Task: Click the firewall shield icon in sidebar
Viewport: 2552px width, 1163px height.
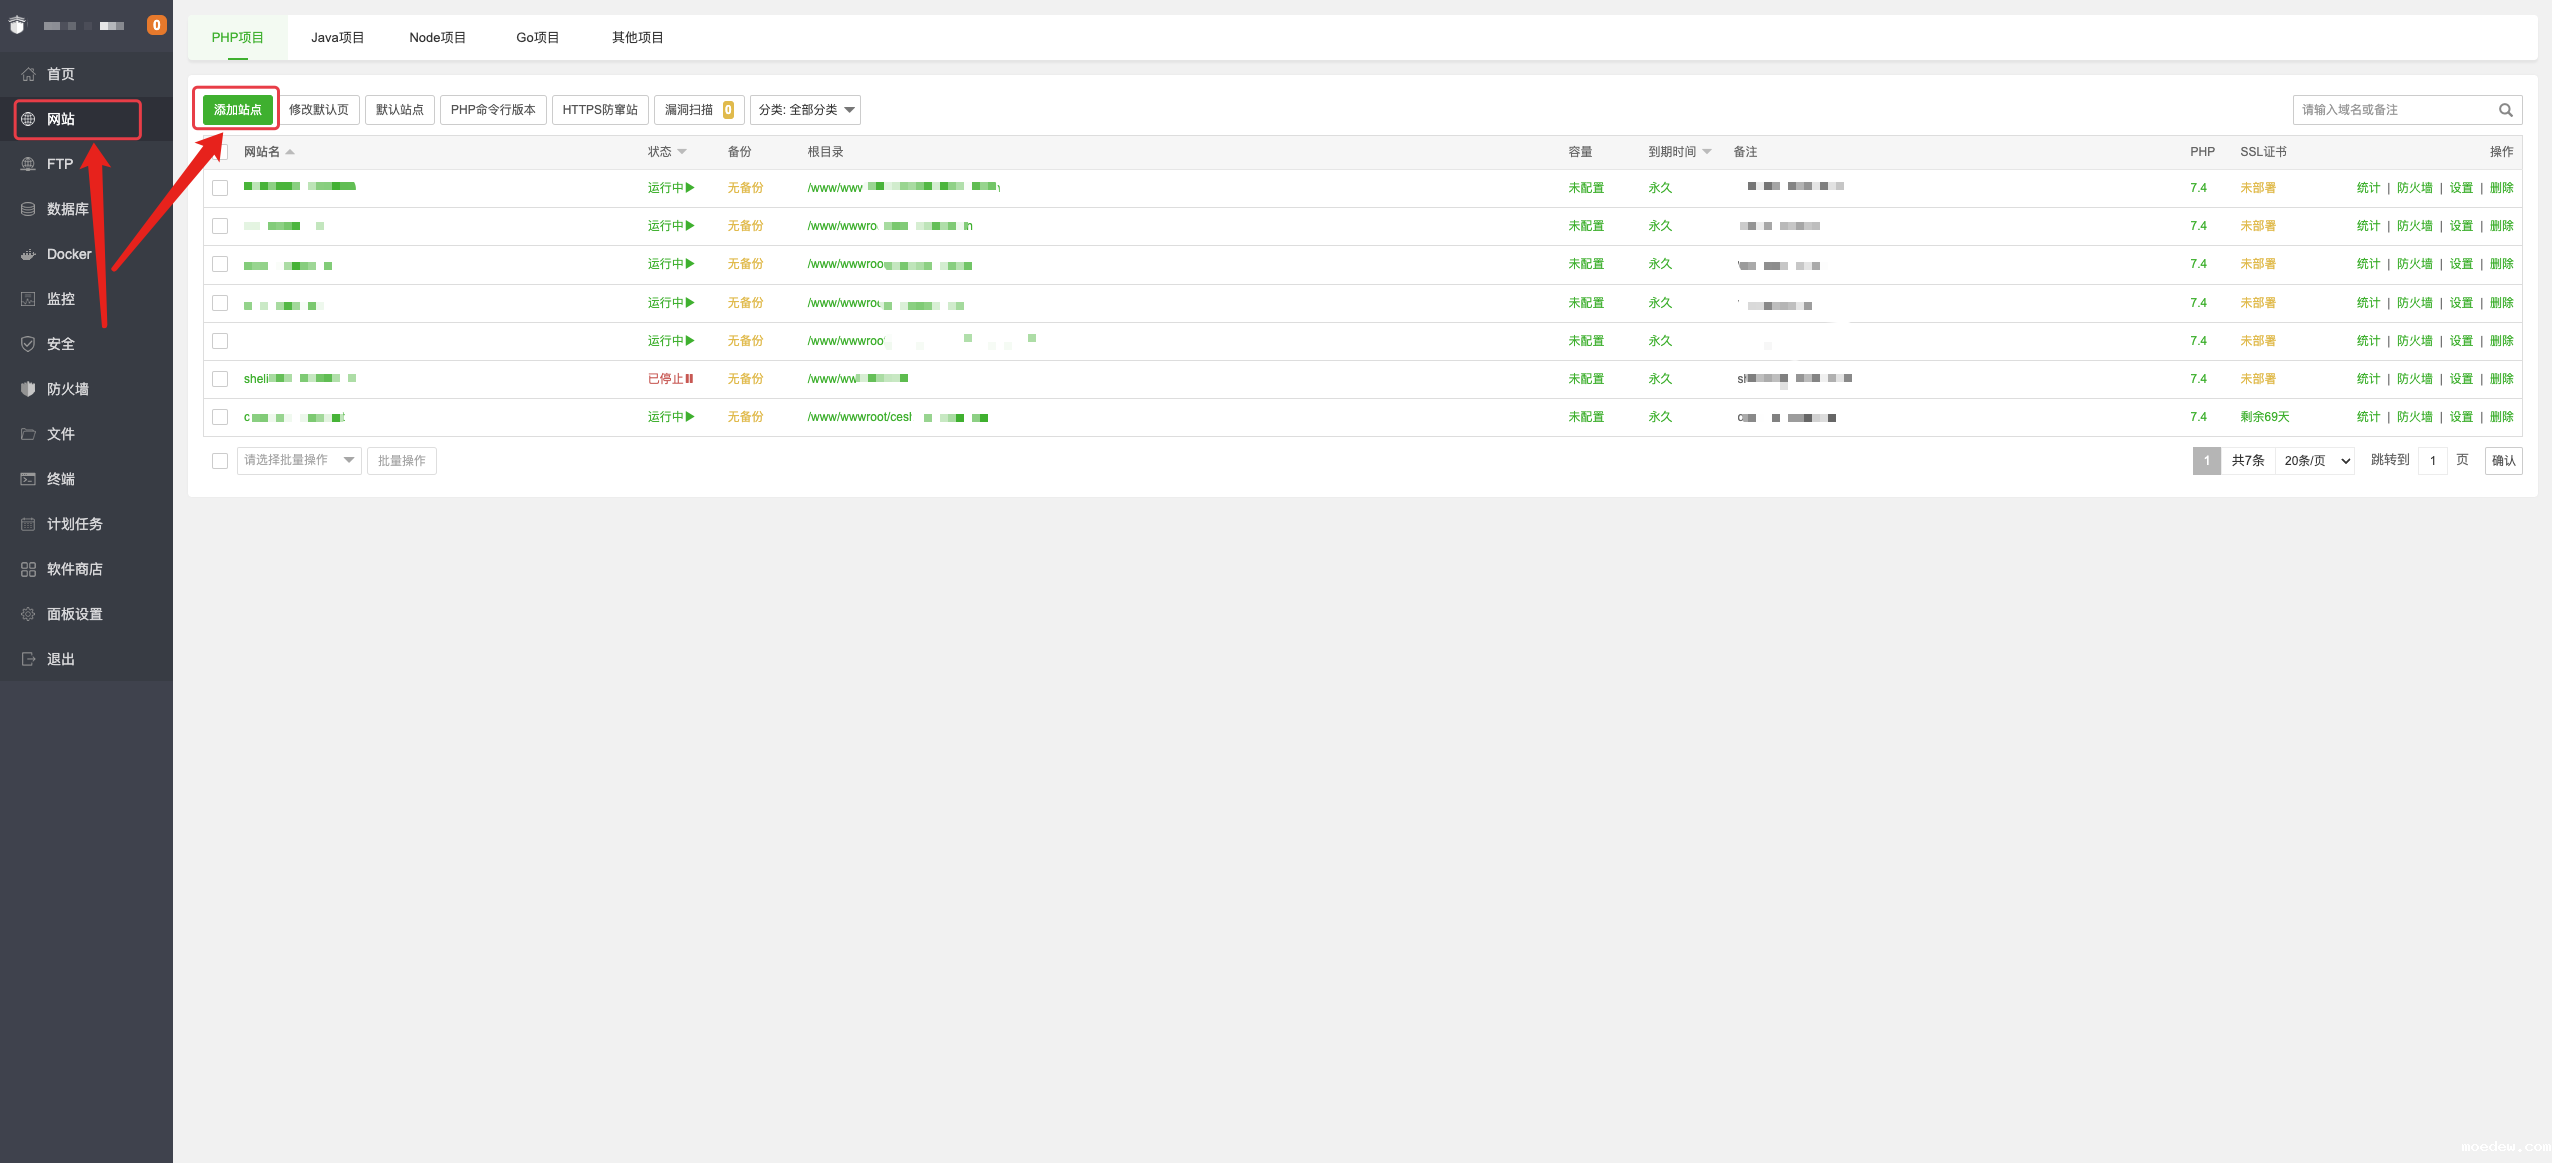Action: pos(28,389)
